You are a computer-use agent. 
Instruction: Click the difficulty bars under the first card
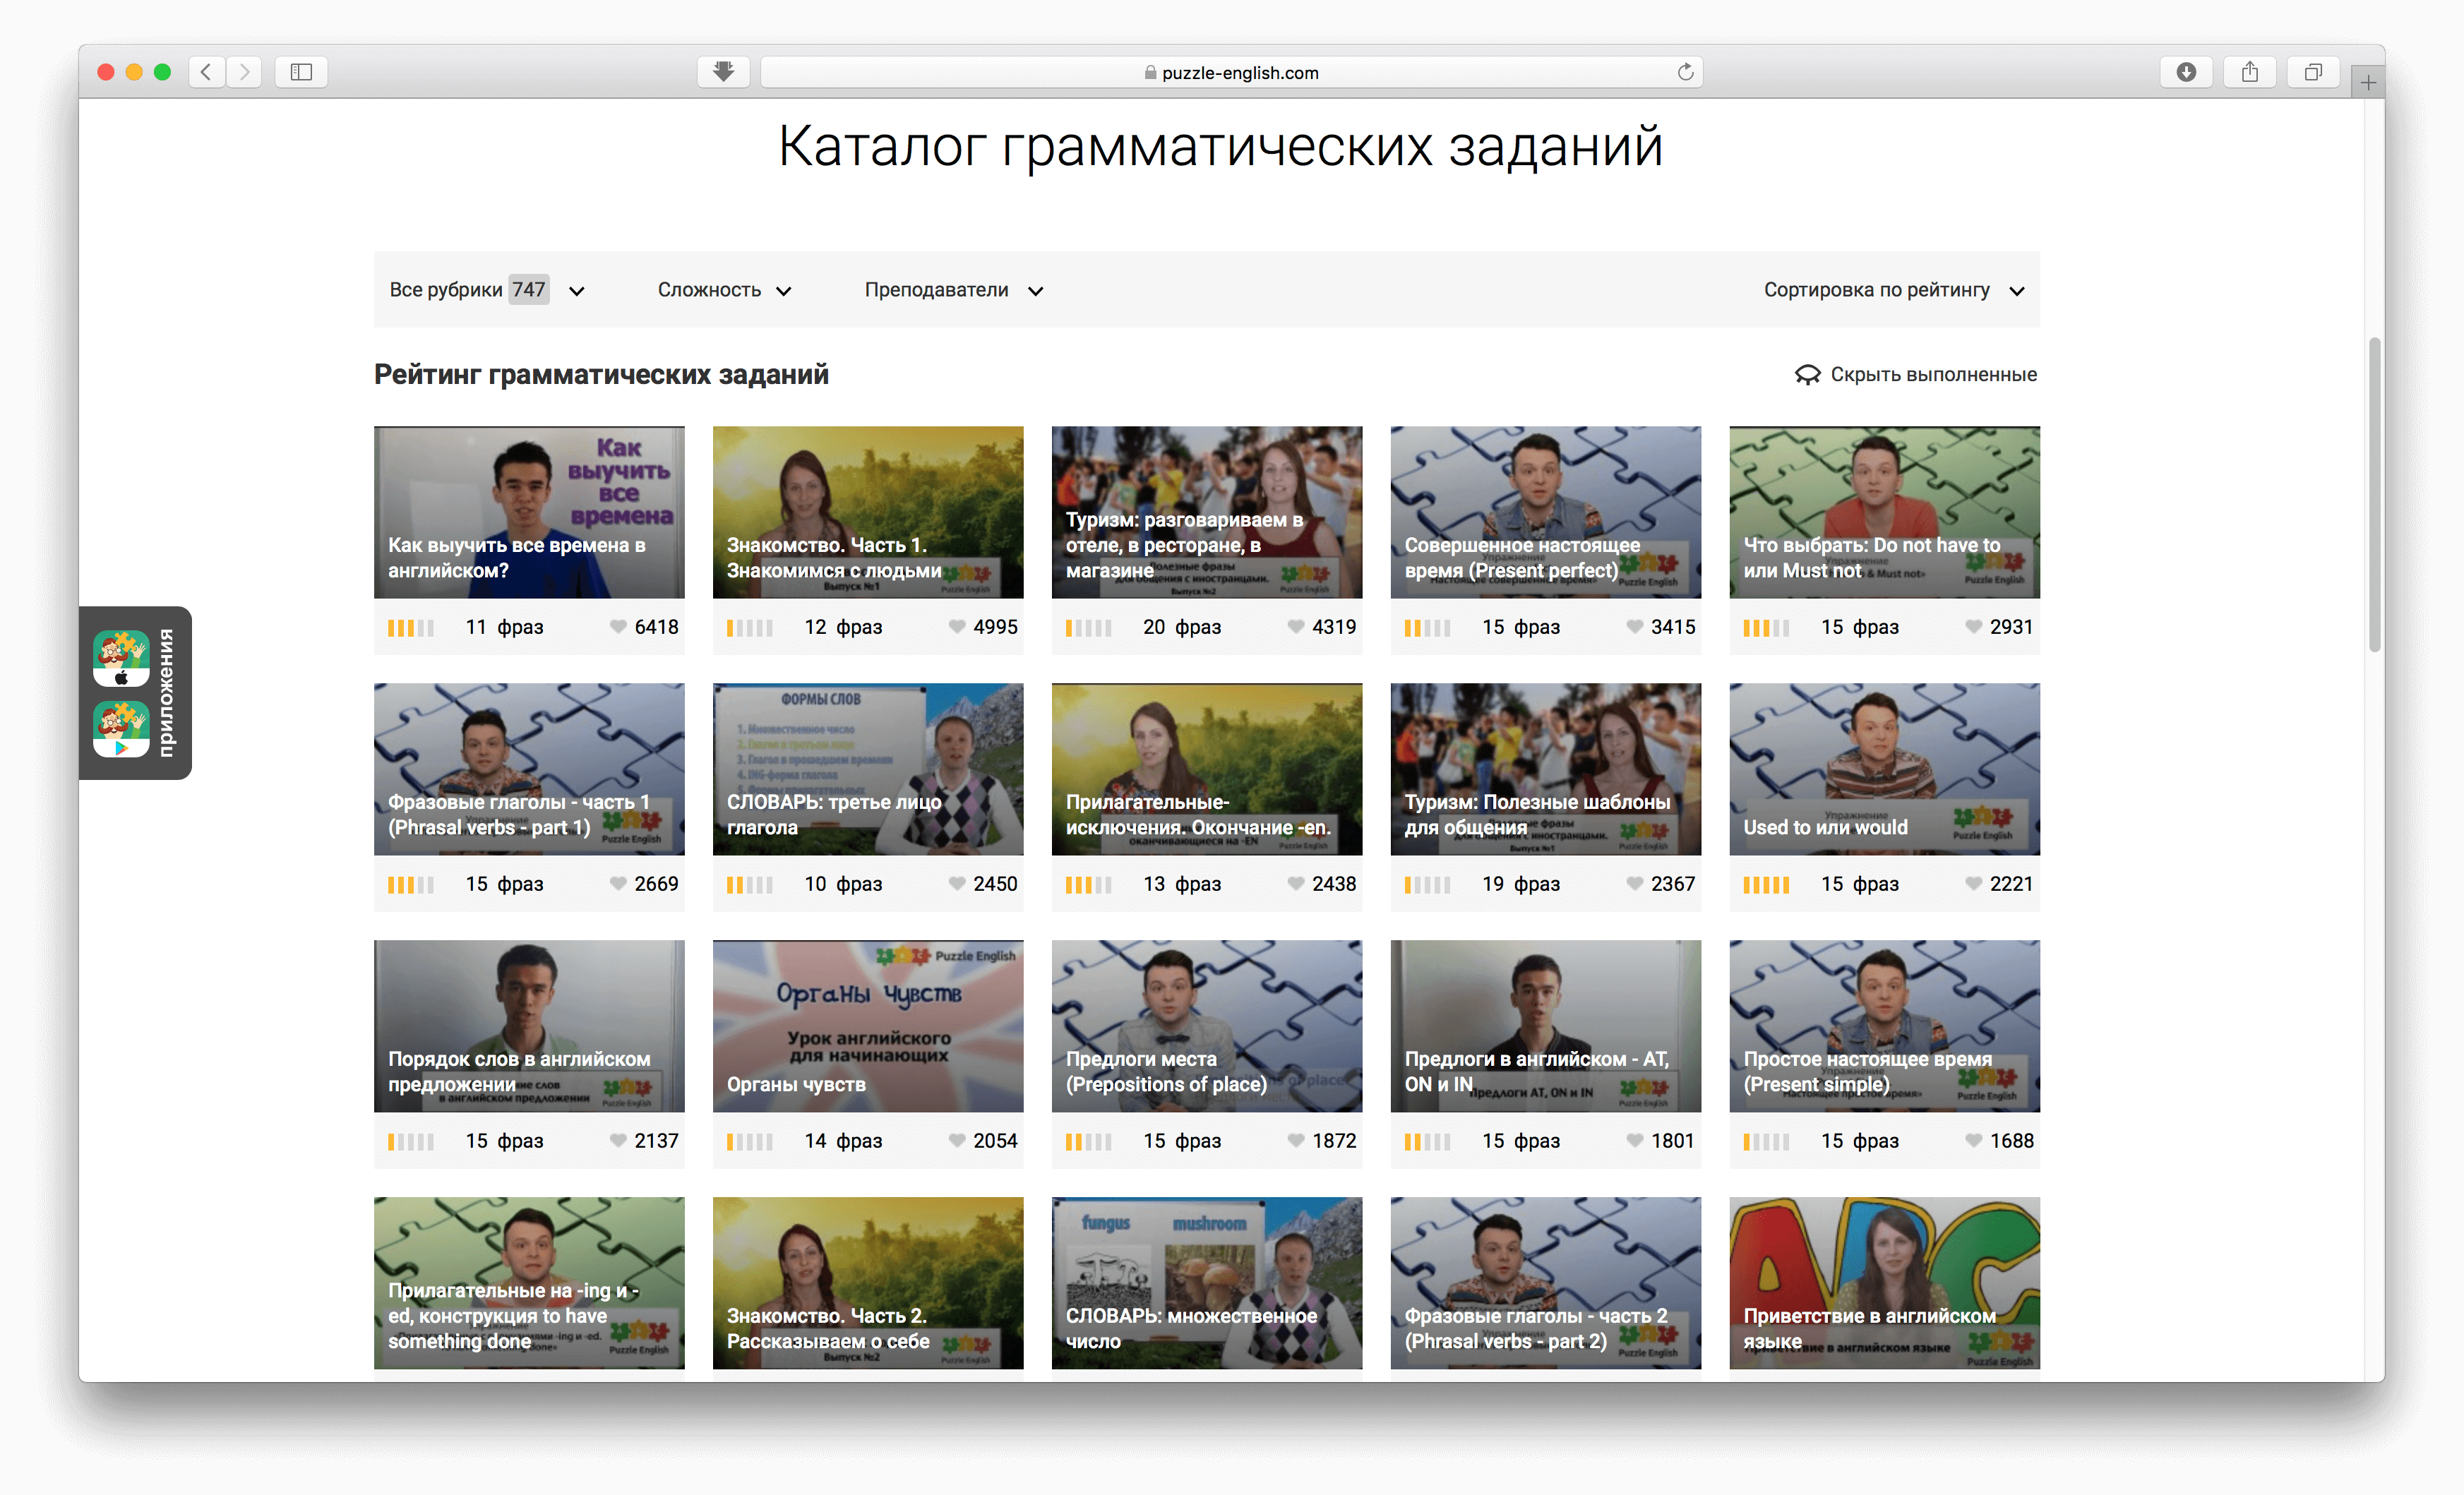coord(411,627)
